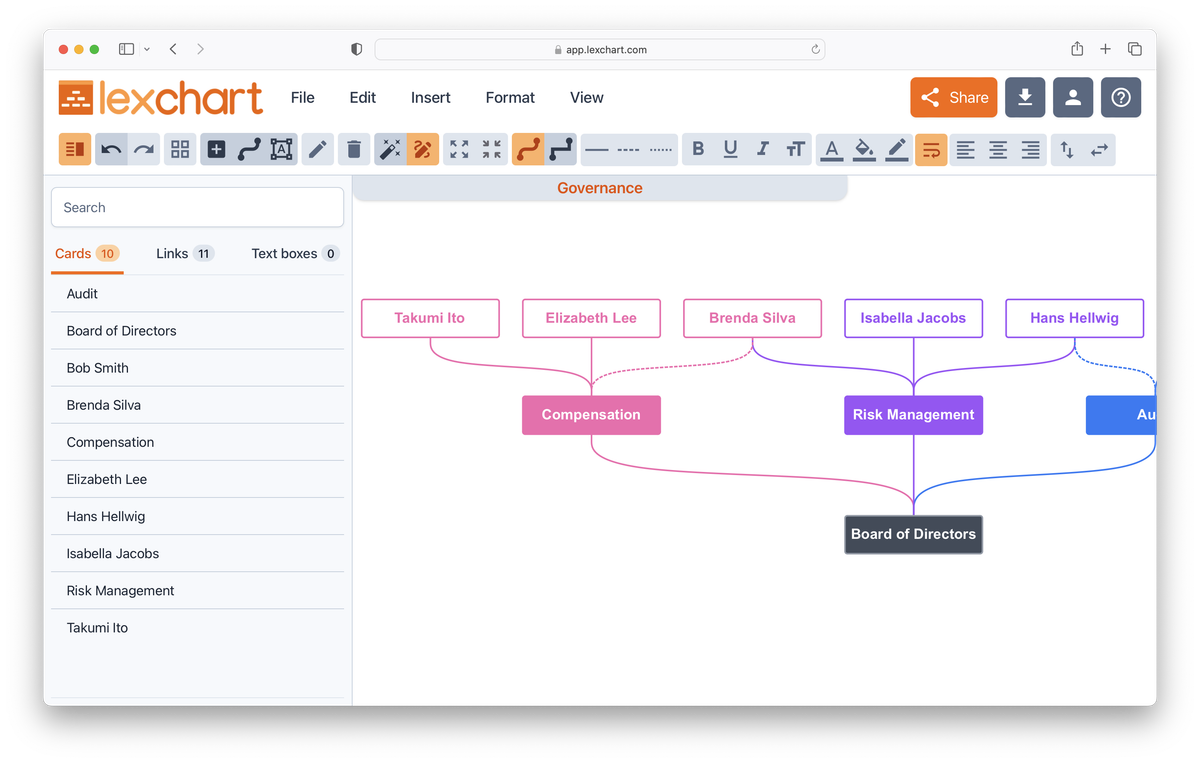Reload the page in Safari
Image resolution: width=1200 pixels, height=763 pixels.
815,49
